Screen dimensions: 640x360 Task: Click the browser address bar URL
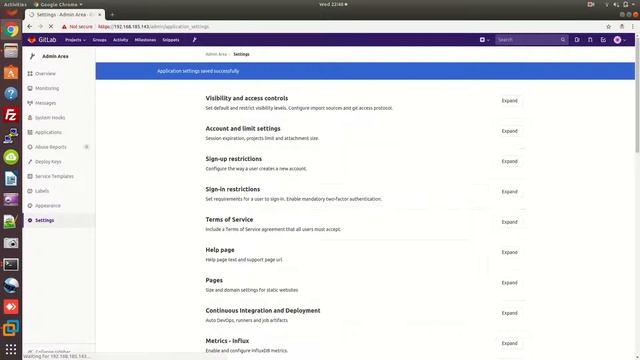[153, 27]
